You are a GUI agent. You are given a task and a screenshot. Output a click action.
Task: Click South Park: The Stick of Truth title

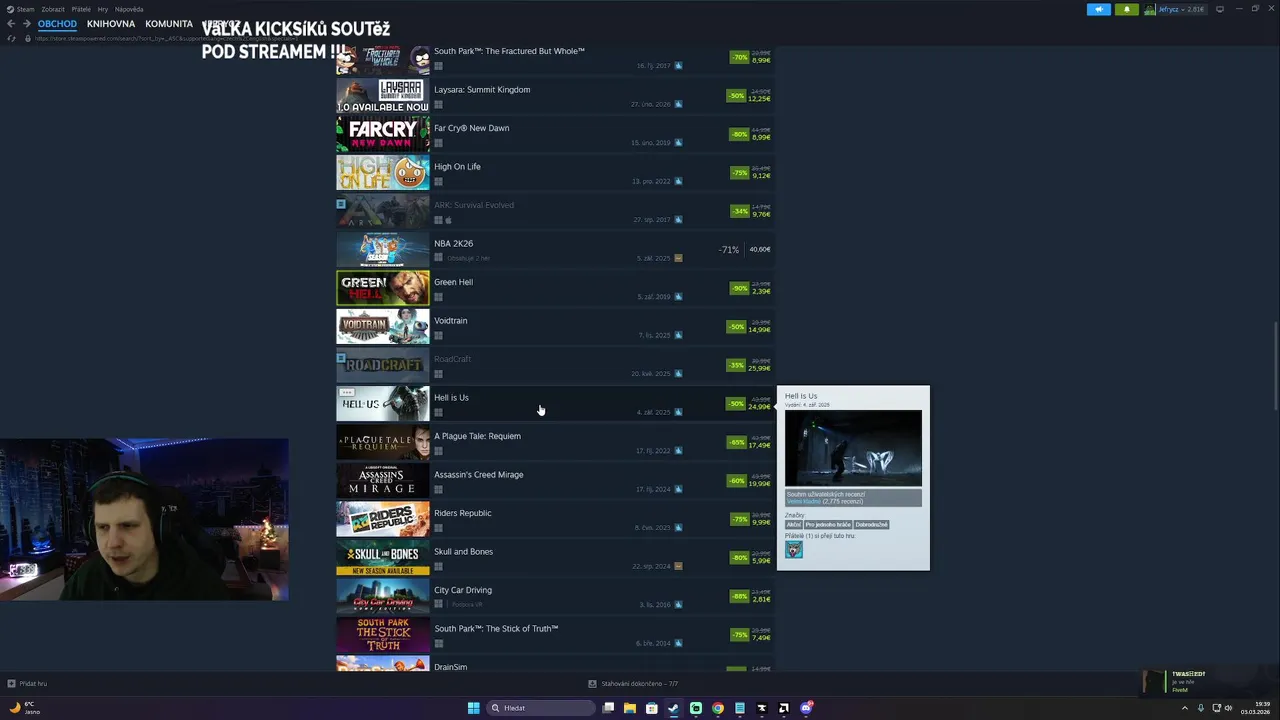(x=496, y=629)
